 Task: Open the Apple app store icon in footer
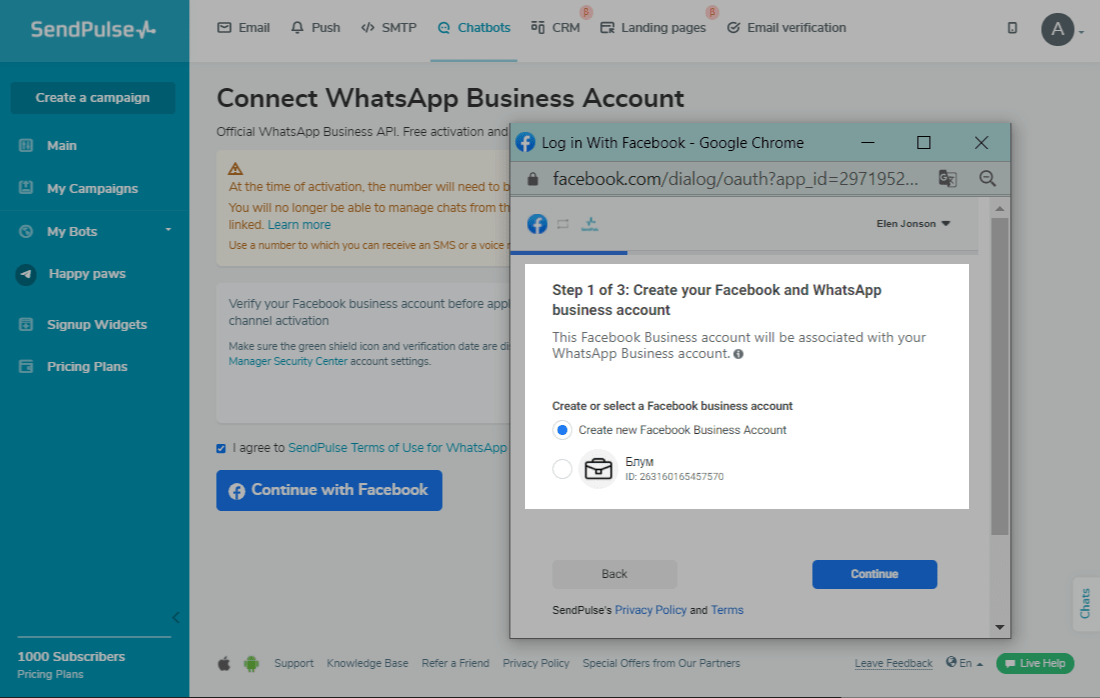[224, 663]
